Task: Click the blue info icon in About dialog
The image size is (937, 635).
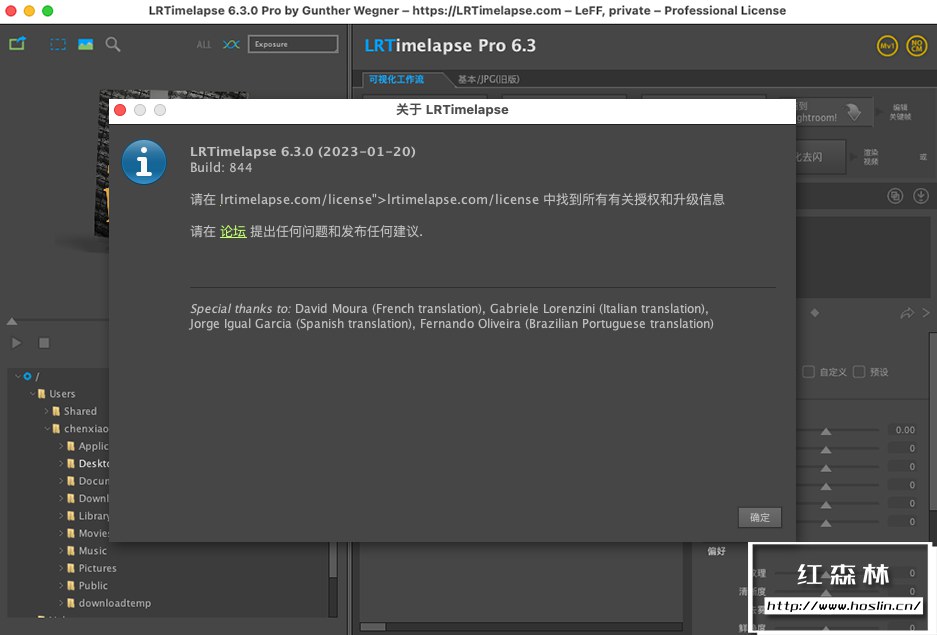Action: (x=144, y=162)
